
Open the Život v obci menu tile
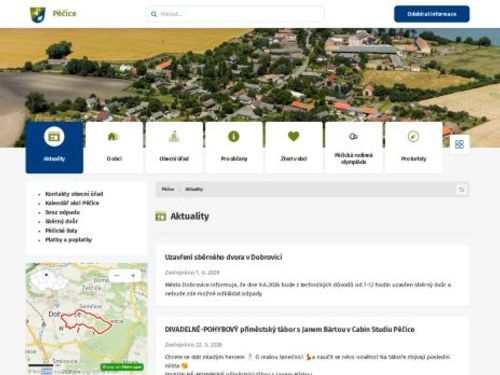coord(294,147)
